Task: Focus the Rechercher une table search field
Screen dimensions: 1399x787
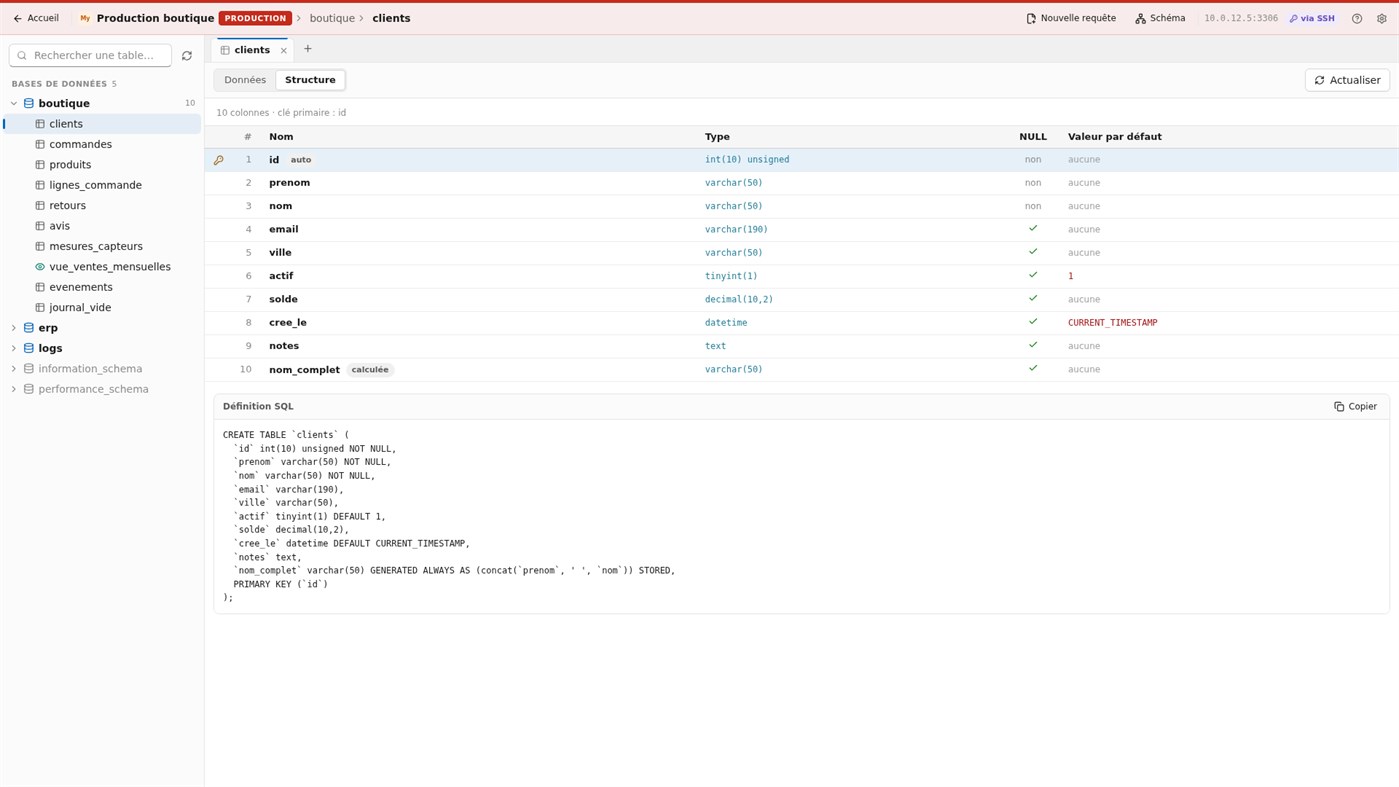Action: [x=91, y=56]
